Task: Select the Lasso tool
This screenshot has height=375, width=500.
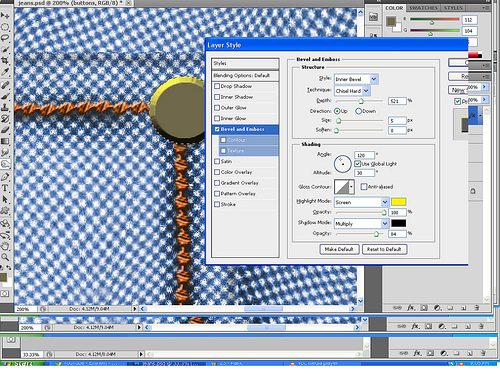Action: tap(5, 38)
